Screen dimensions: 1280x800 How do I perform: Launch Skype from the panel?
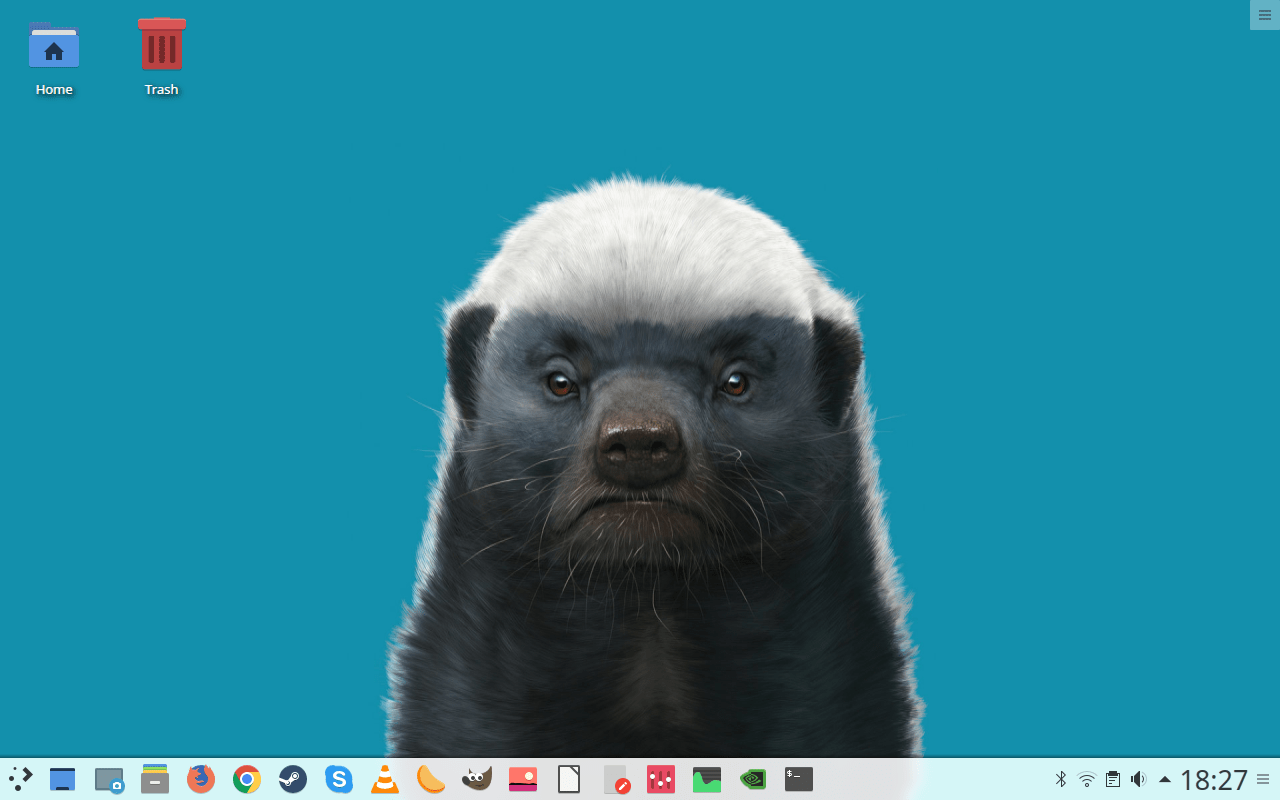coord(339,779)
